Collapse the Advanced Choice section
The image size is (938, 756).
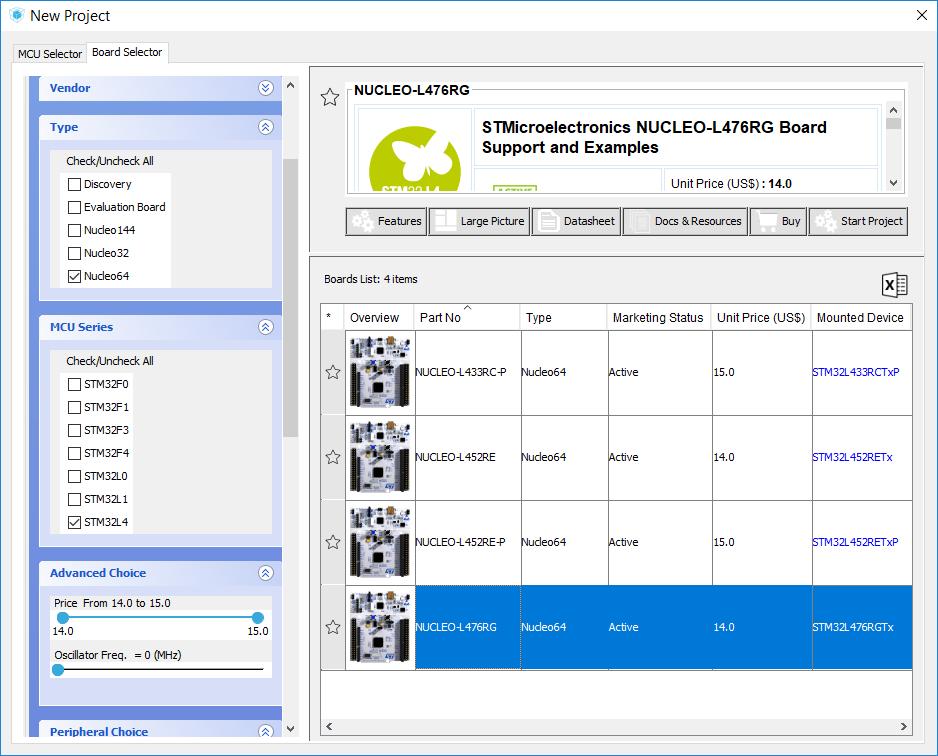click(266, 573)
